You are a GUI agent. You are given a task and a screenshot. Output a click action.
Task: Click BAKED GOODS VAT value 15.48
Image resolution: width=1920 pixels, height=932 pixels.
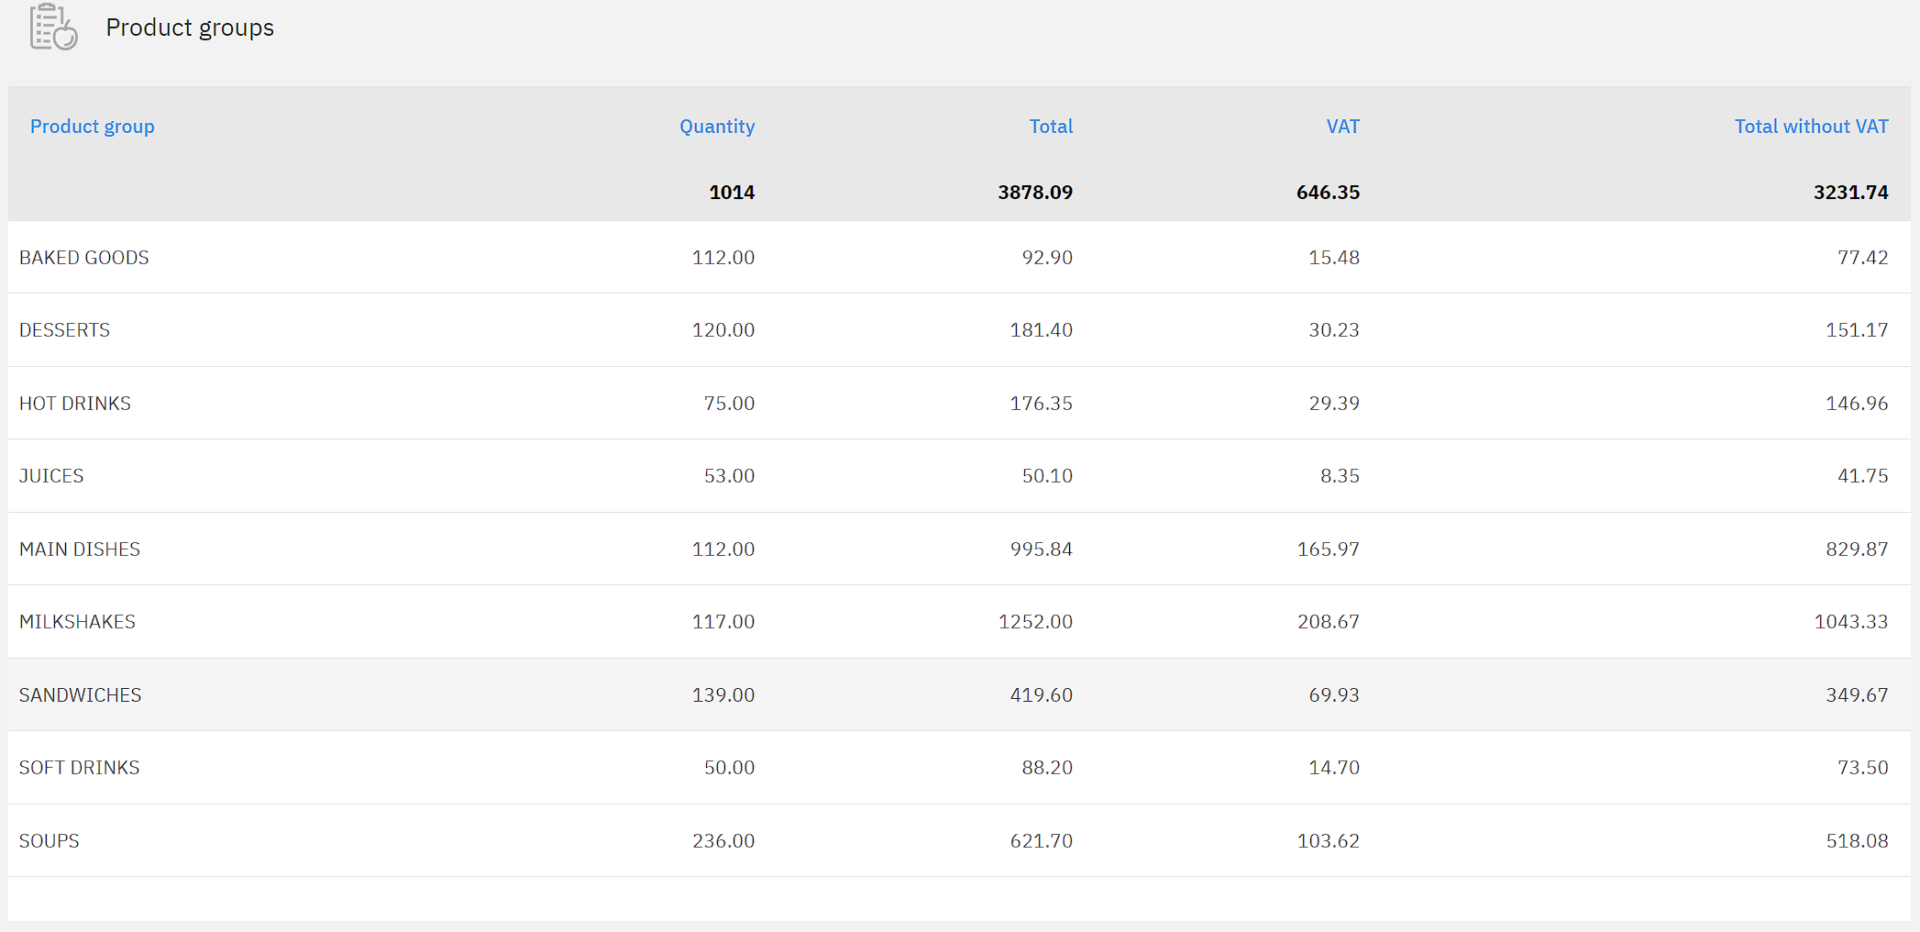click(1334, 257)
